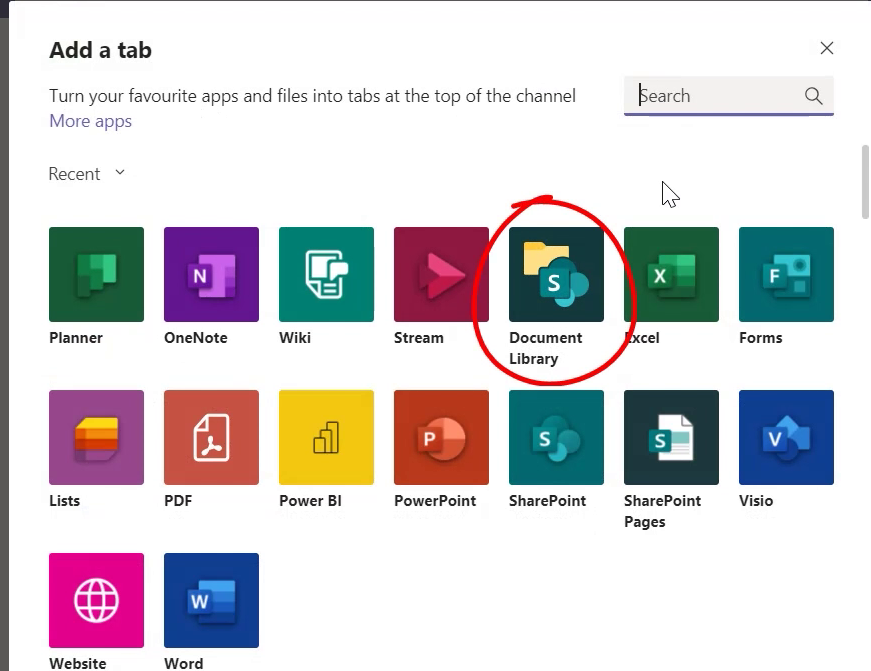Click the Planner label text

point(76,338)
